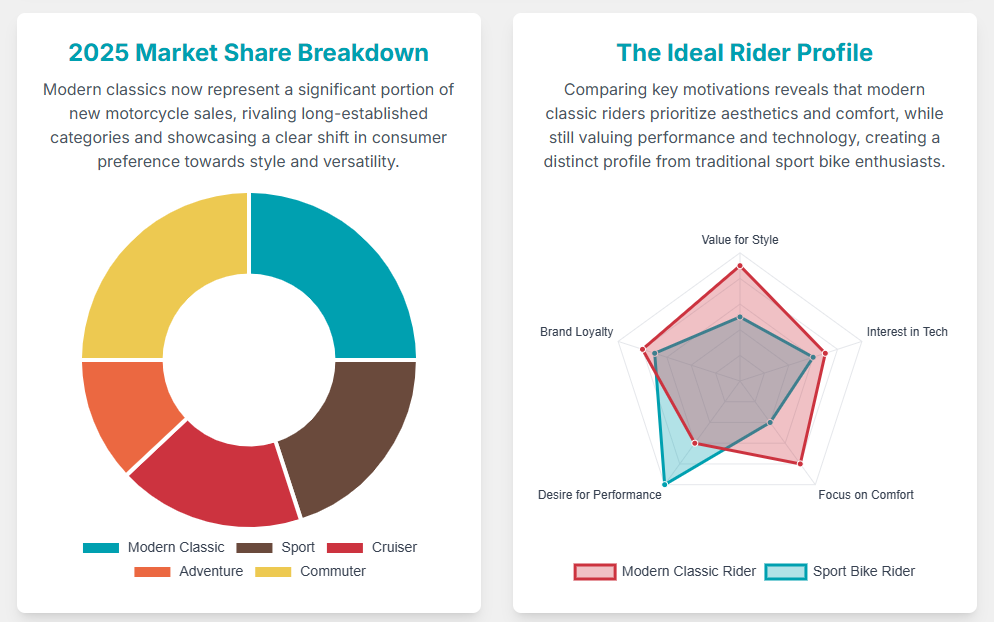Click the Sport Bike Rider legend swatch

point(785,572)
